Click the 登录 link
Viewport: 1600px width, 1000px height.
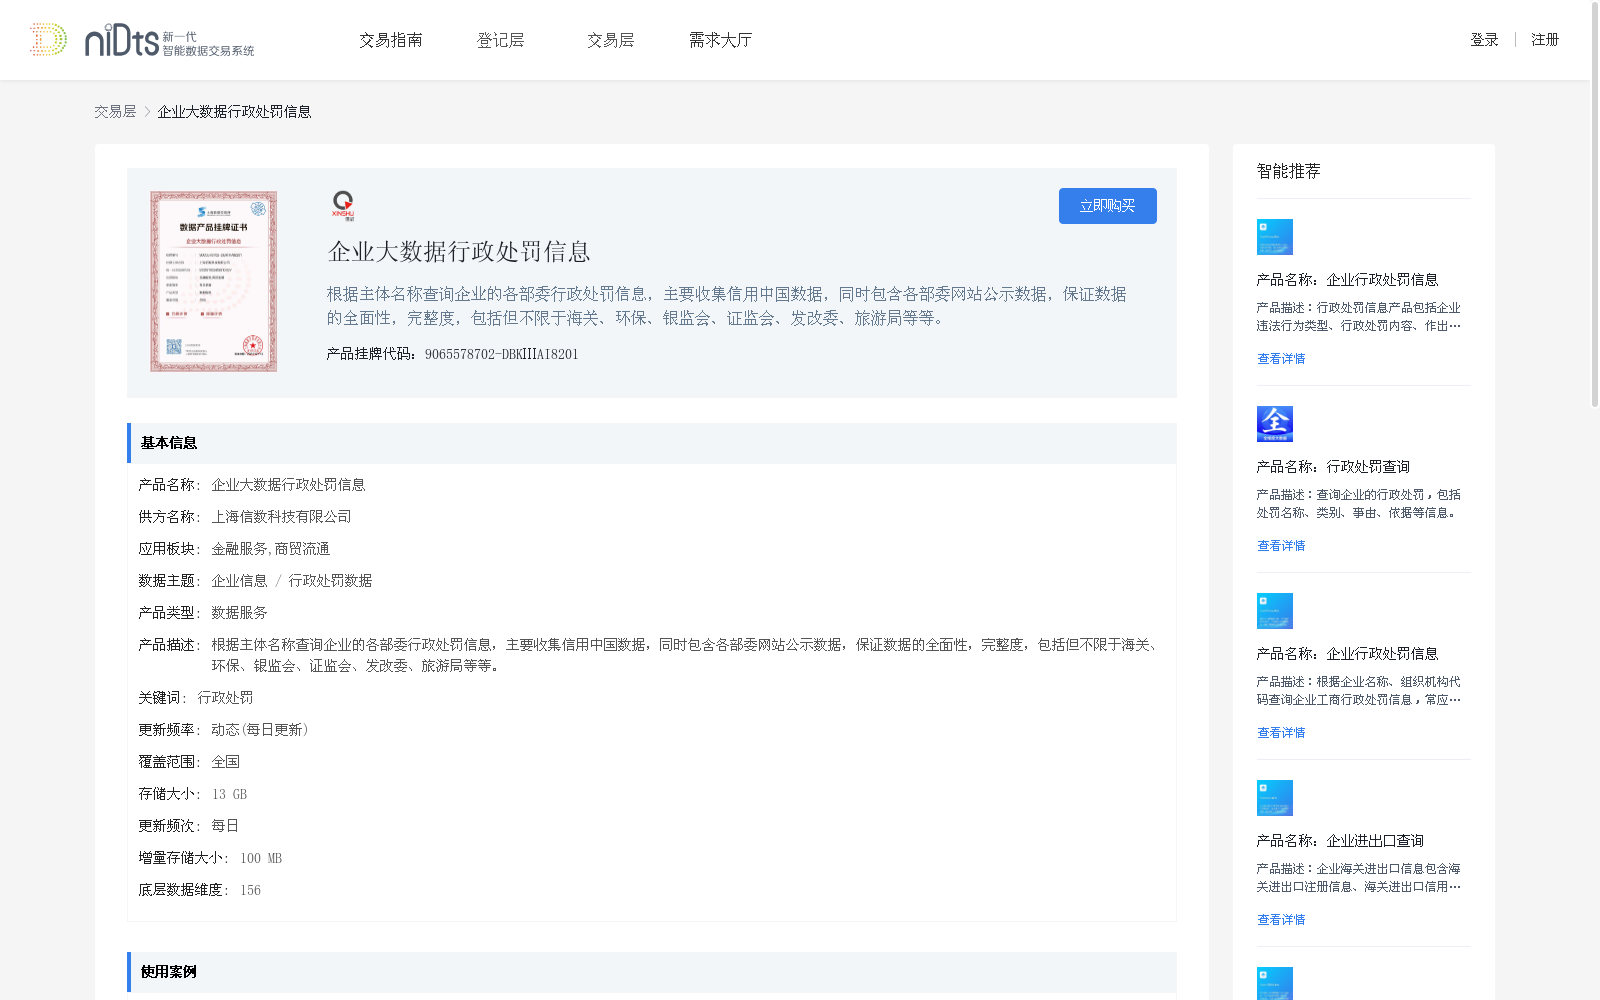tap(1484, 40)
